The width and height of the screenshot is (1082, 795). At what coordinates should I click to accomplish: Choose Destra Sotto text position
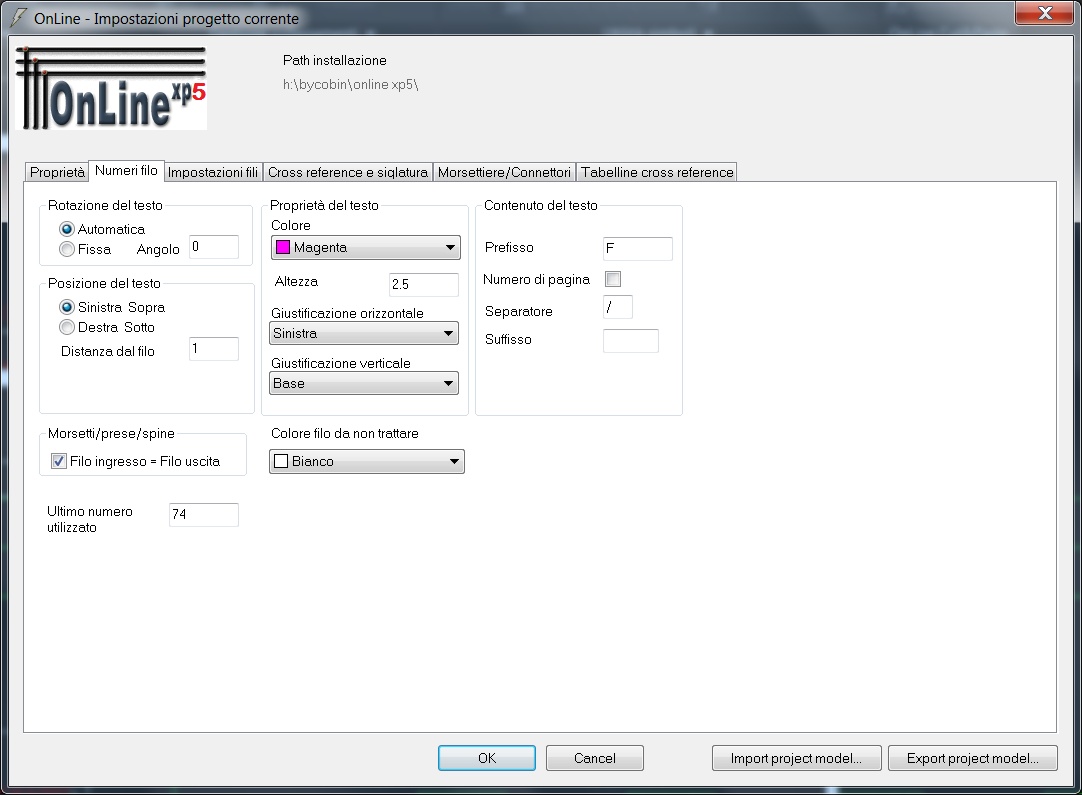pos(67,327)
